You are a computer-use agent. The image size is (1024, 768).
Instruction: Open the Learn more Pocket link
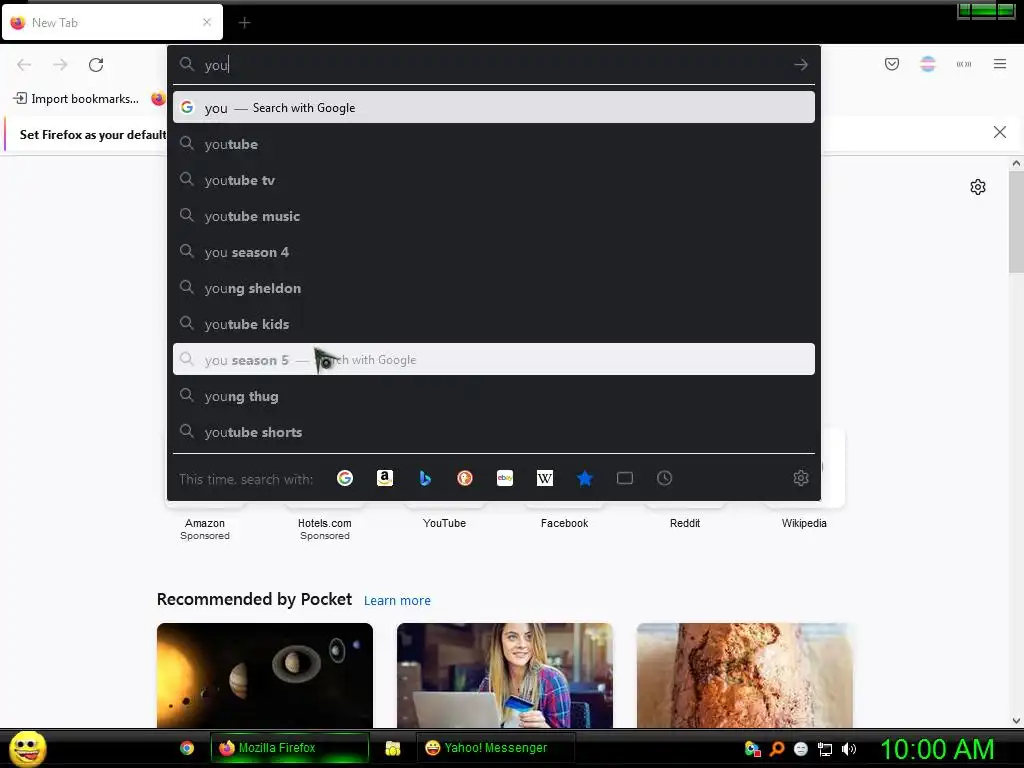coord(397,601)
